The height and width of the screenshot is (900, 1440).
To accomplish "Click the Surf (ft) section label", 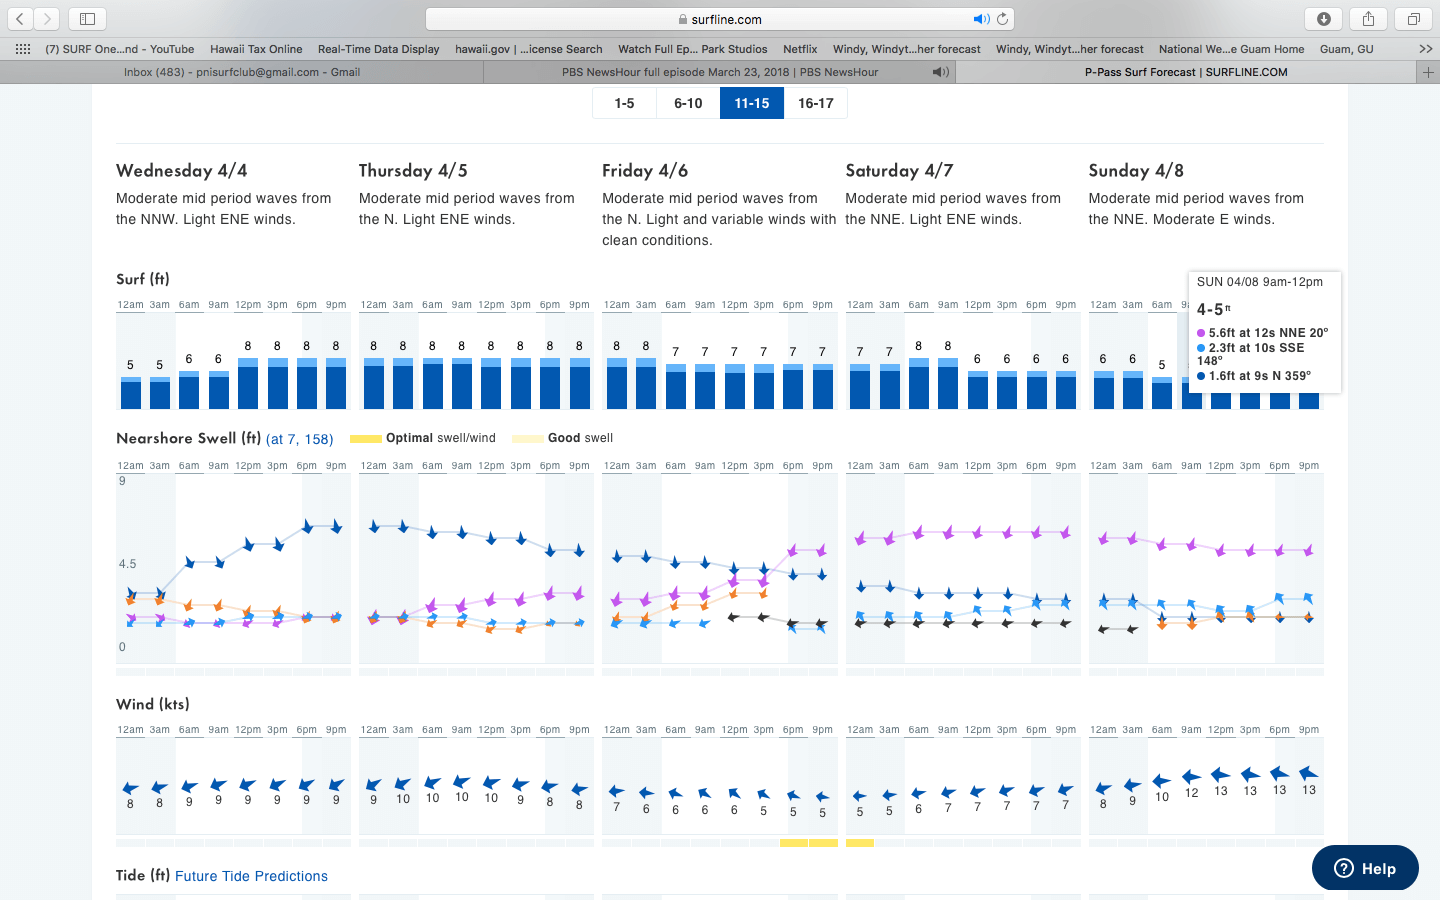I will click(x=143, y=279).
